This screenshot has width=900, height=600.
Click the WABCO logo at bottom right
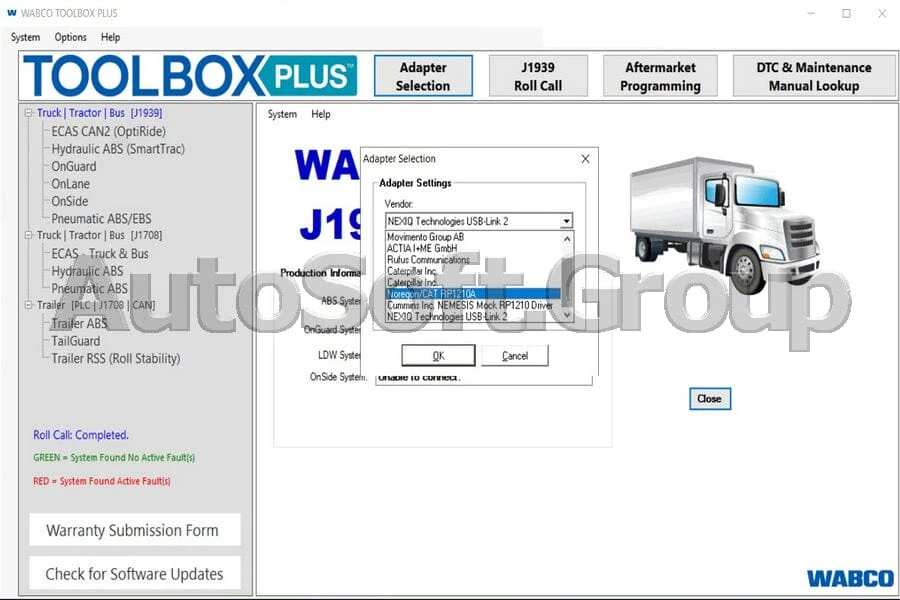pyautogui.click(x=849, y=578)
